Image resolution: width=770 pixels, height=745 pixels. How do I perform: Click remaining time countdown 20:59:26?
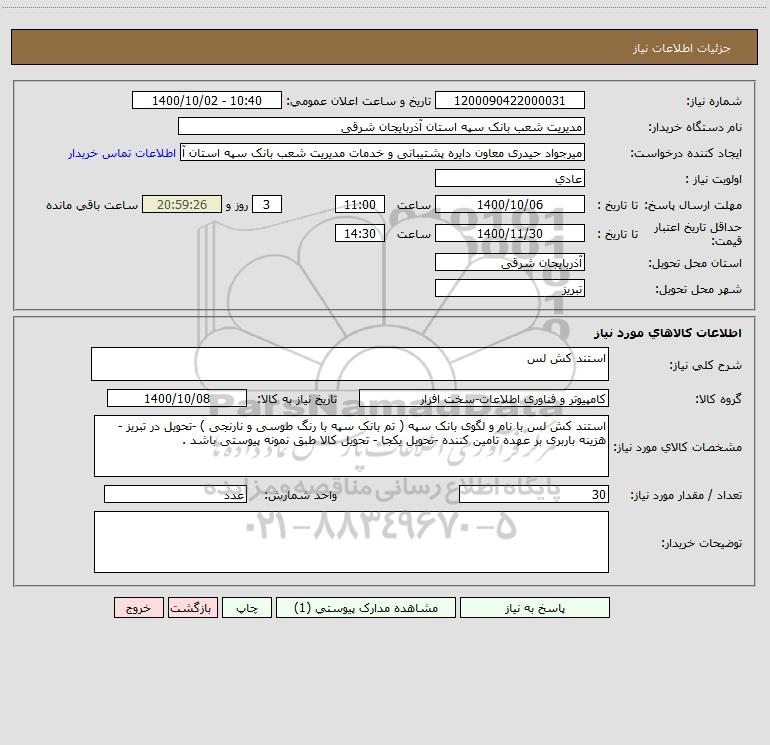pyautogui.click(x=182, y=204)
